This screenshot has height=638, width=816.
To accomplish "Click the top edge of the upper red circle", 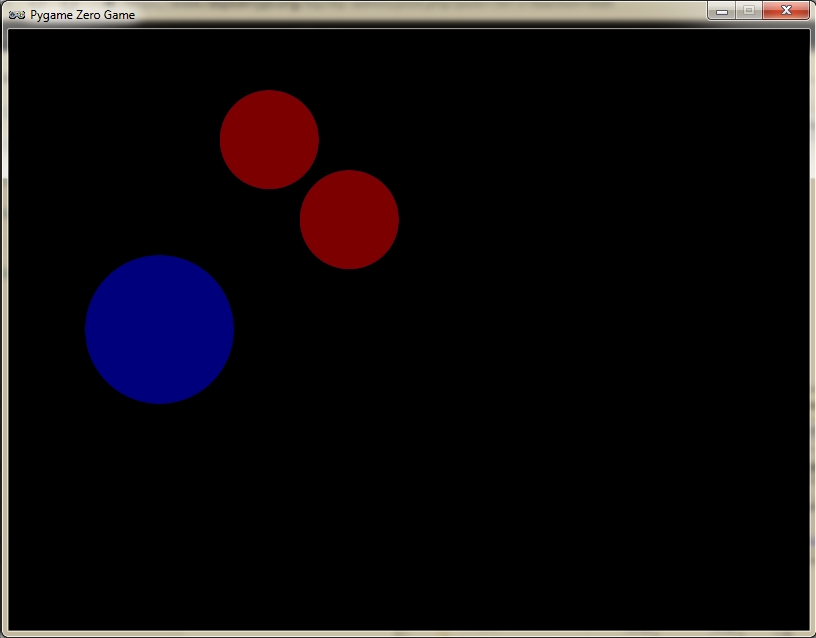I will click(x=269, y=92).
